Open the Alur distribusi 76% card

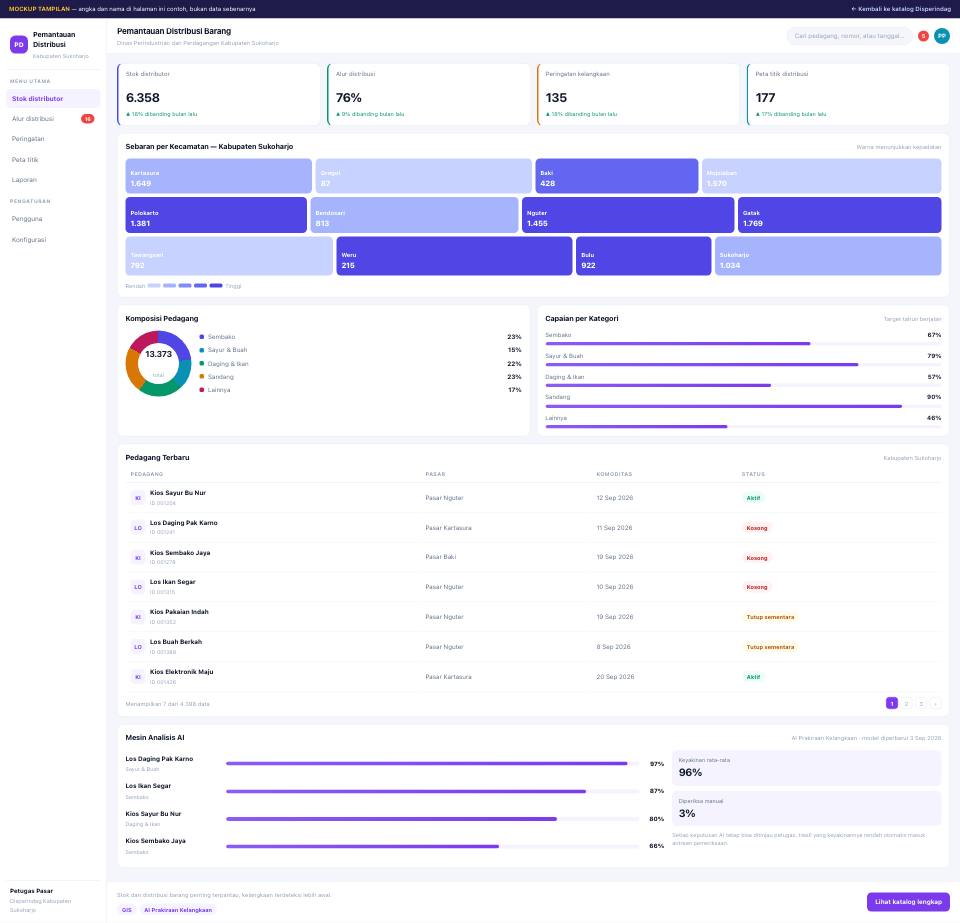coord(429,95)
